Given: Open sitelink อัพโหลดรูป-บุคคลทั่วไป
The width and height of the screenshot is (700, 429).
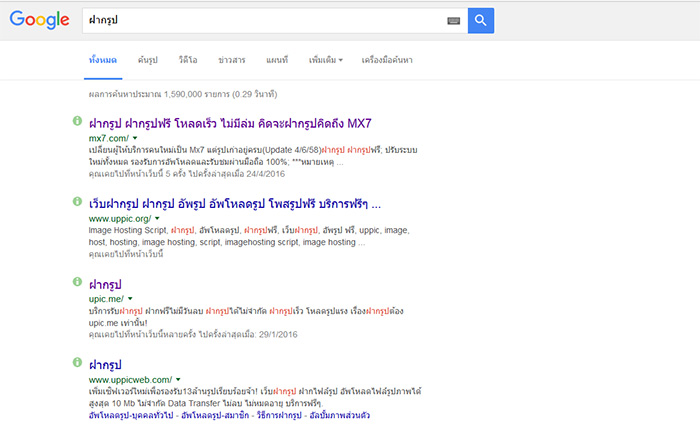Looking at the screenshot, I should pyautogui.click(x=131, y=415).
